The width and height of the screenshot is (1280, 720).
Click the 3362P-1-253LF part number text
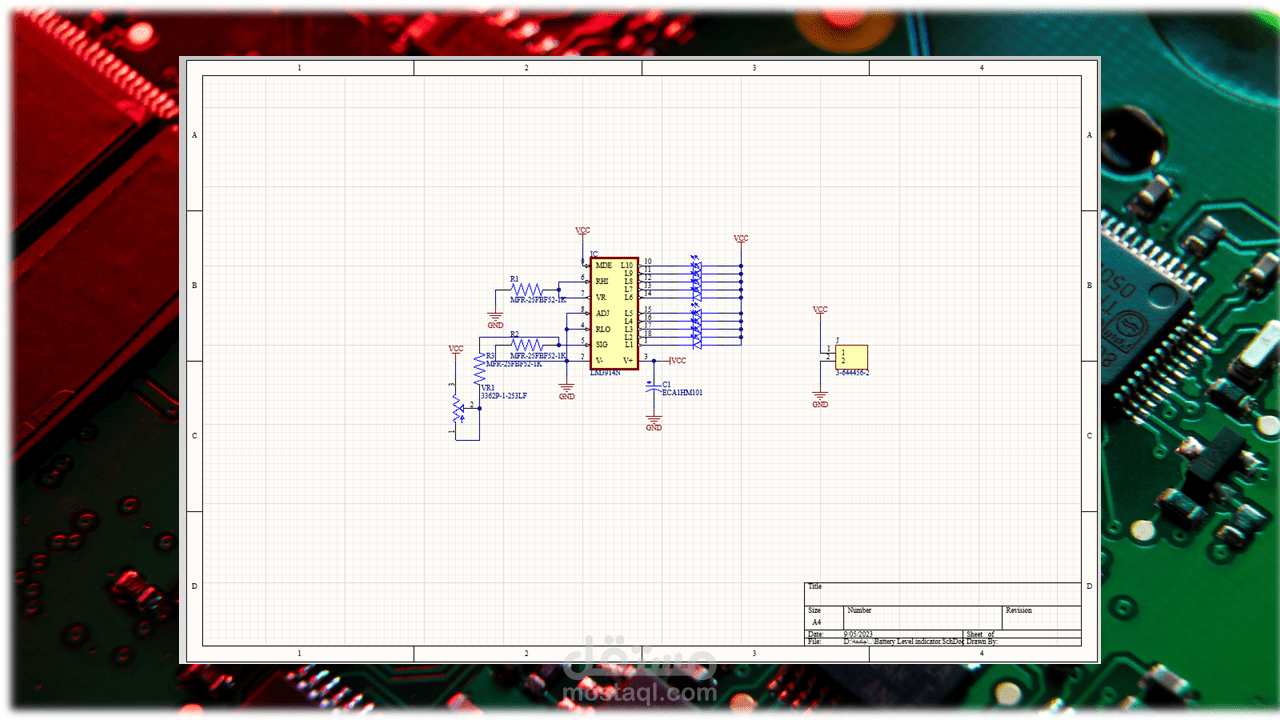coord(504,397)
